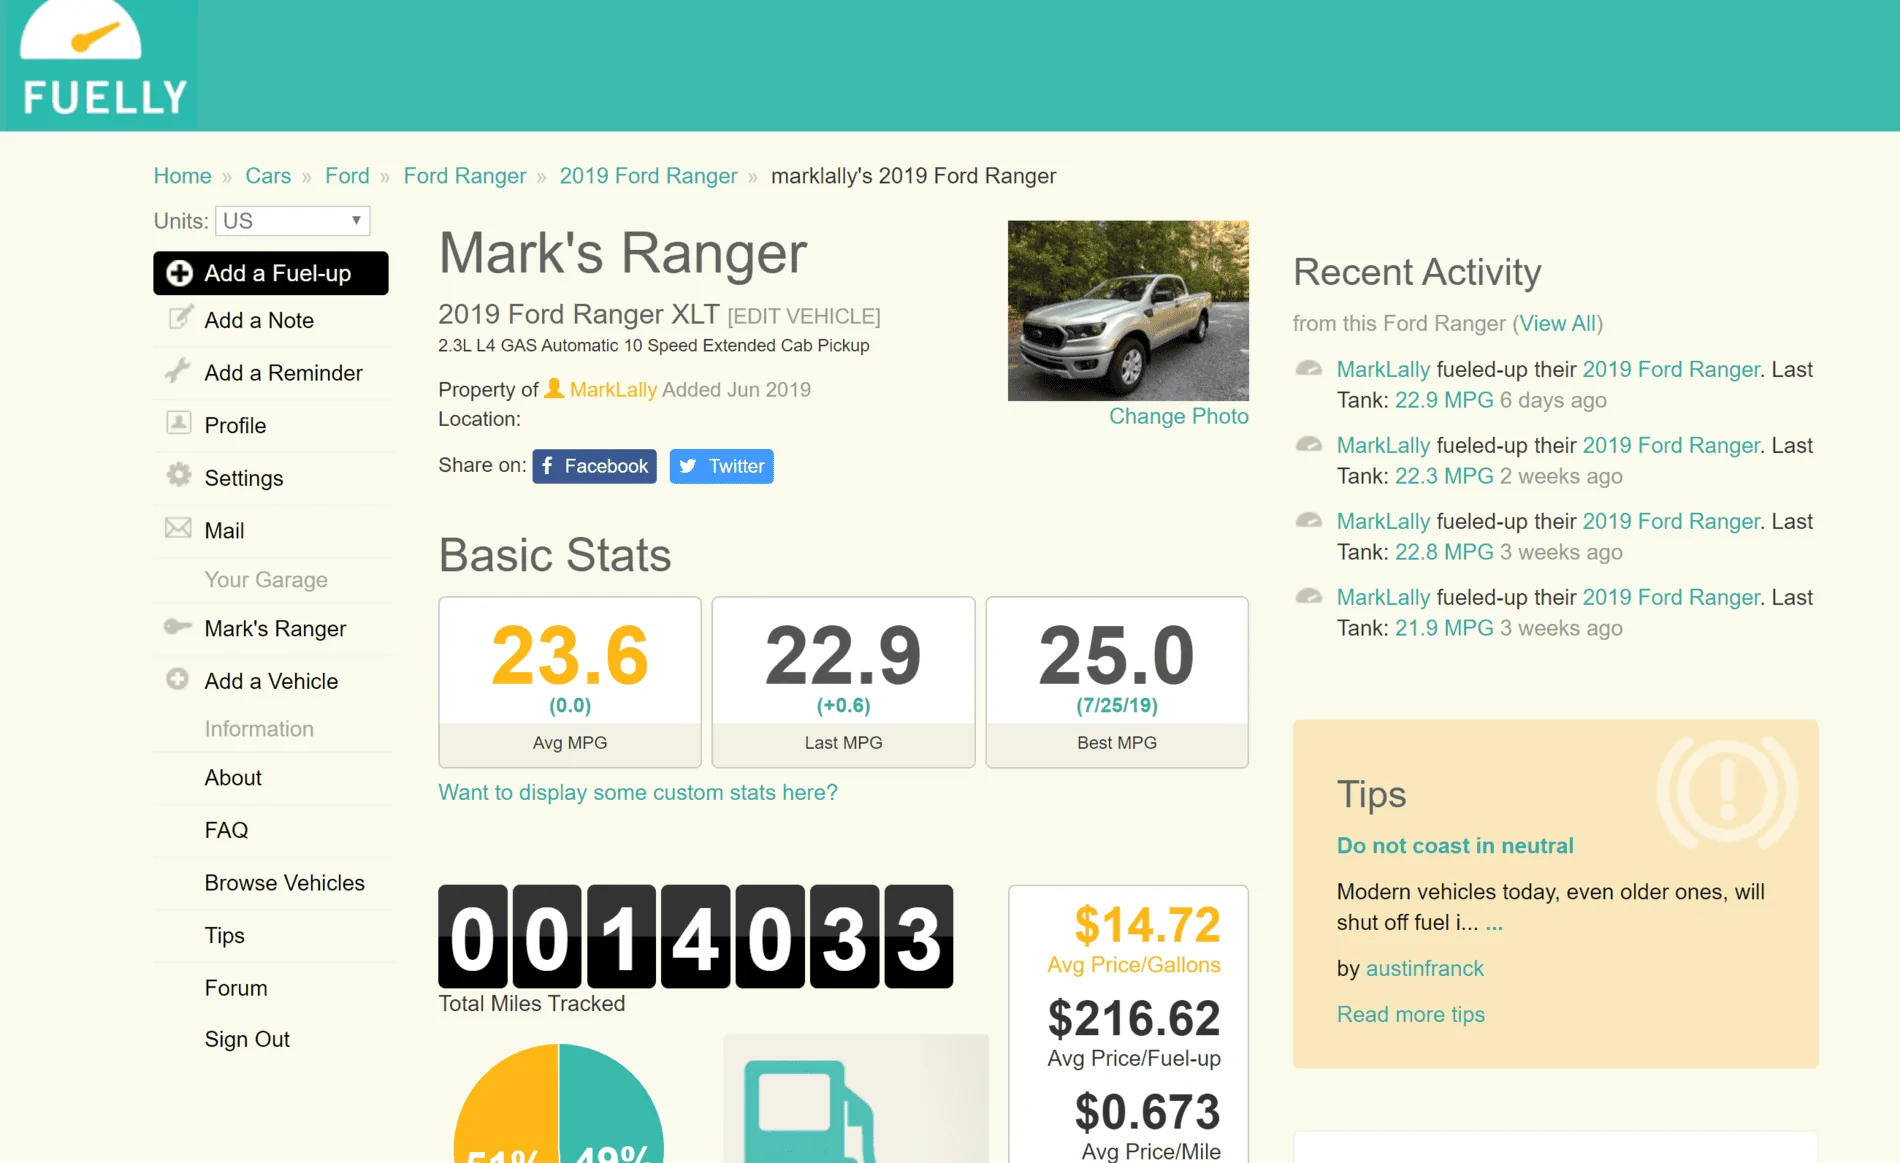Click the gauge icon beside 21.9 MPG activity
The width and height of the screenshot is (1900, 1163).
click(1309, 596)
